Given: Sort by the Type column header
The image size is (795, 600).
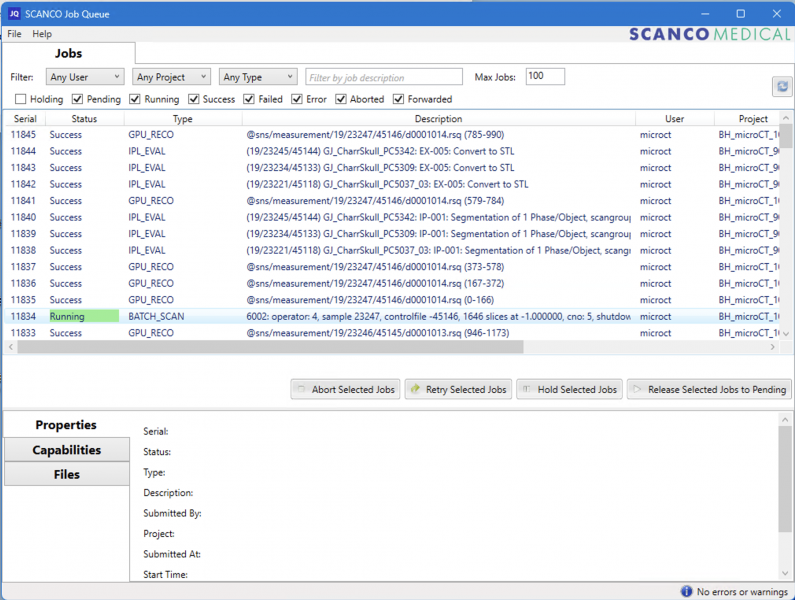Looking at the screenshot, I should pyautogui.click(x=183, y=119).
